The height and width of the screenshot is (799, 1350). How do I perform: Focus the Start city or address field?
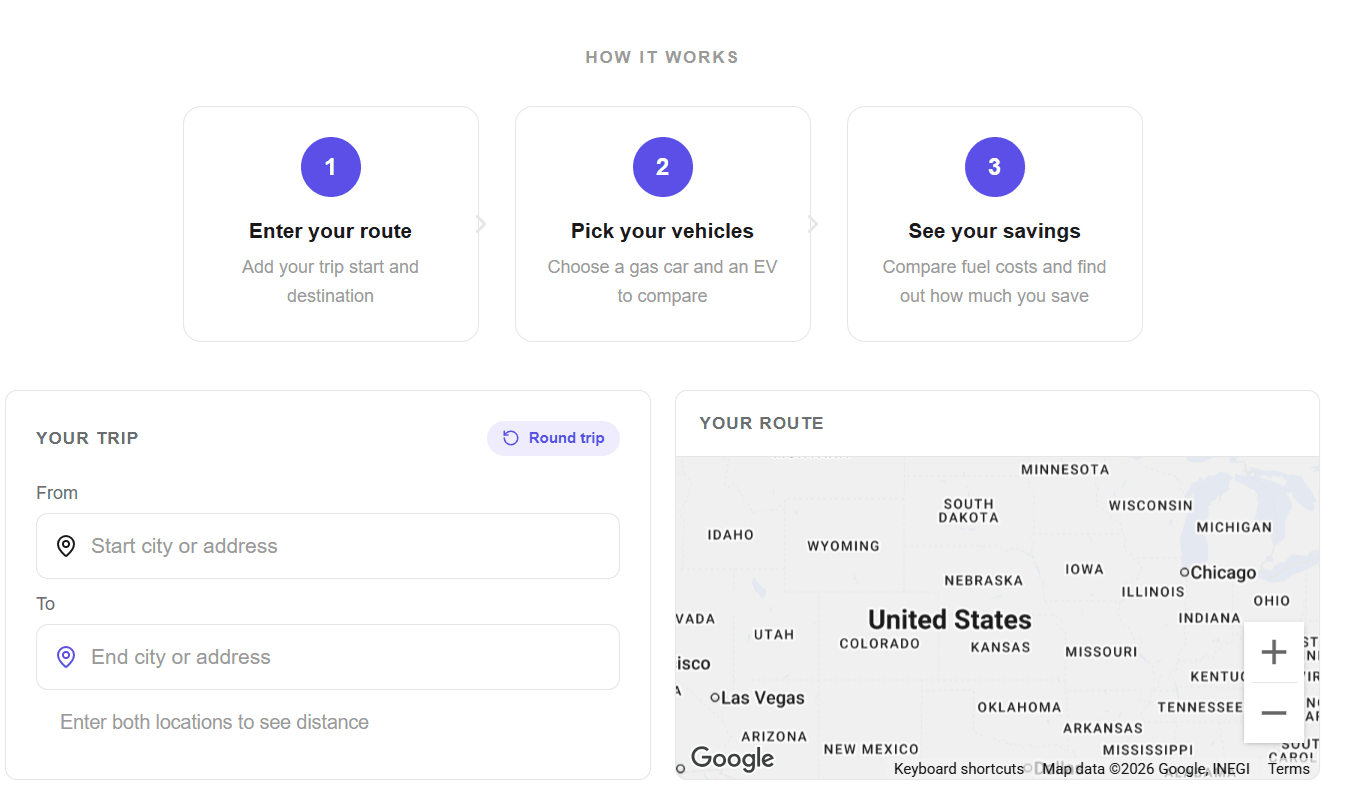tap(328, 546)
